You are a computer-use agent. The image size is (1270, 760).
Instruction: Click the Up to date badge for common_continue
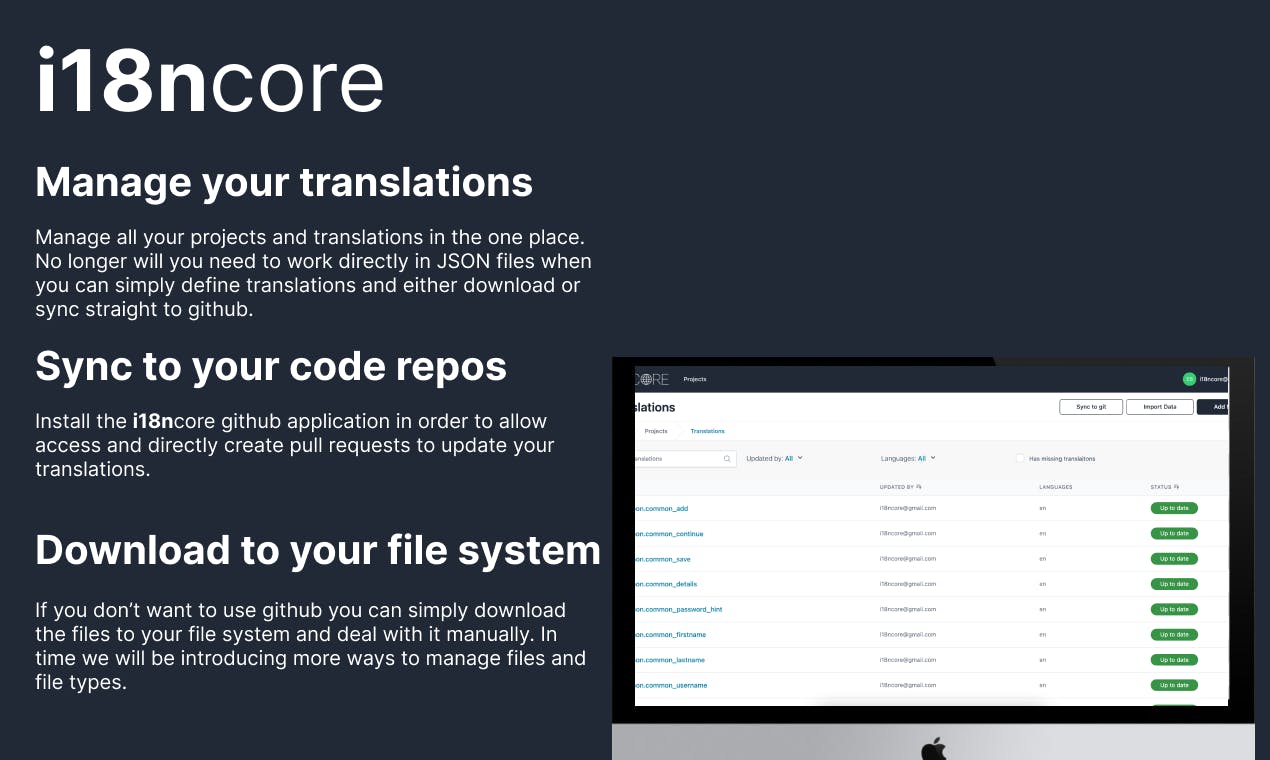coord(1174,533)
